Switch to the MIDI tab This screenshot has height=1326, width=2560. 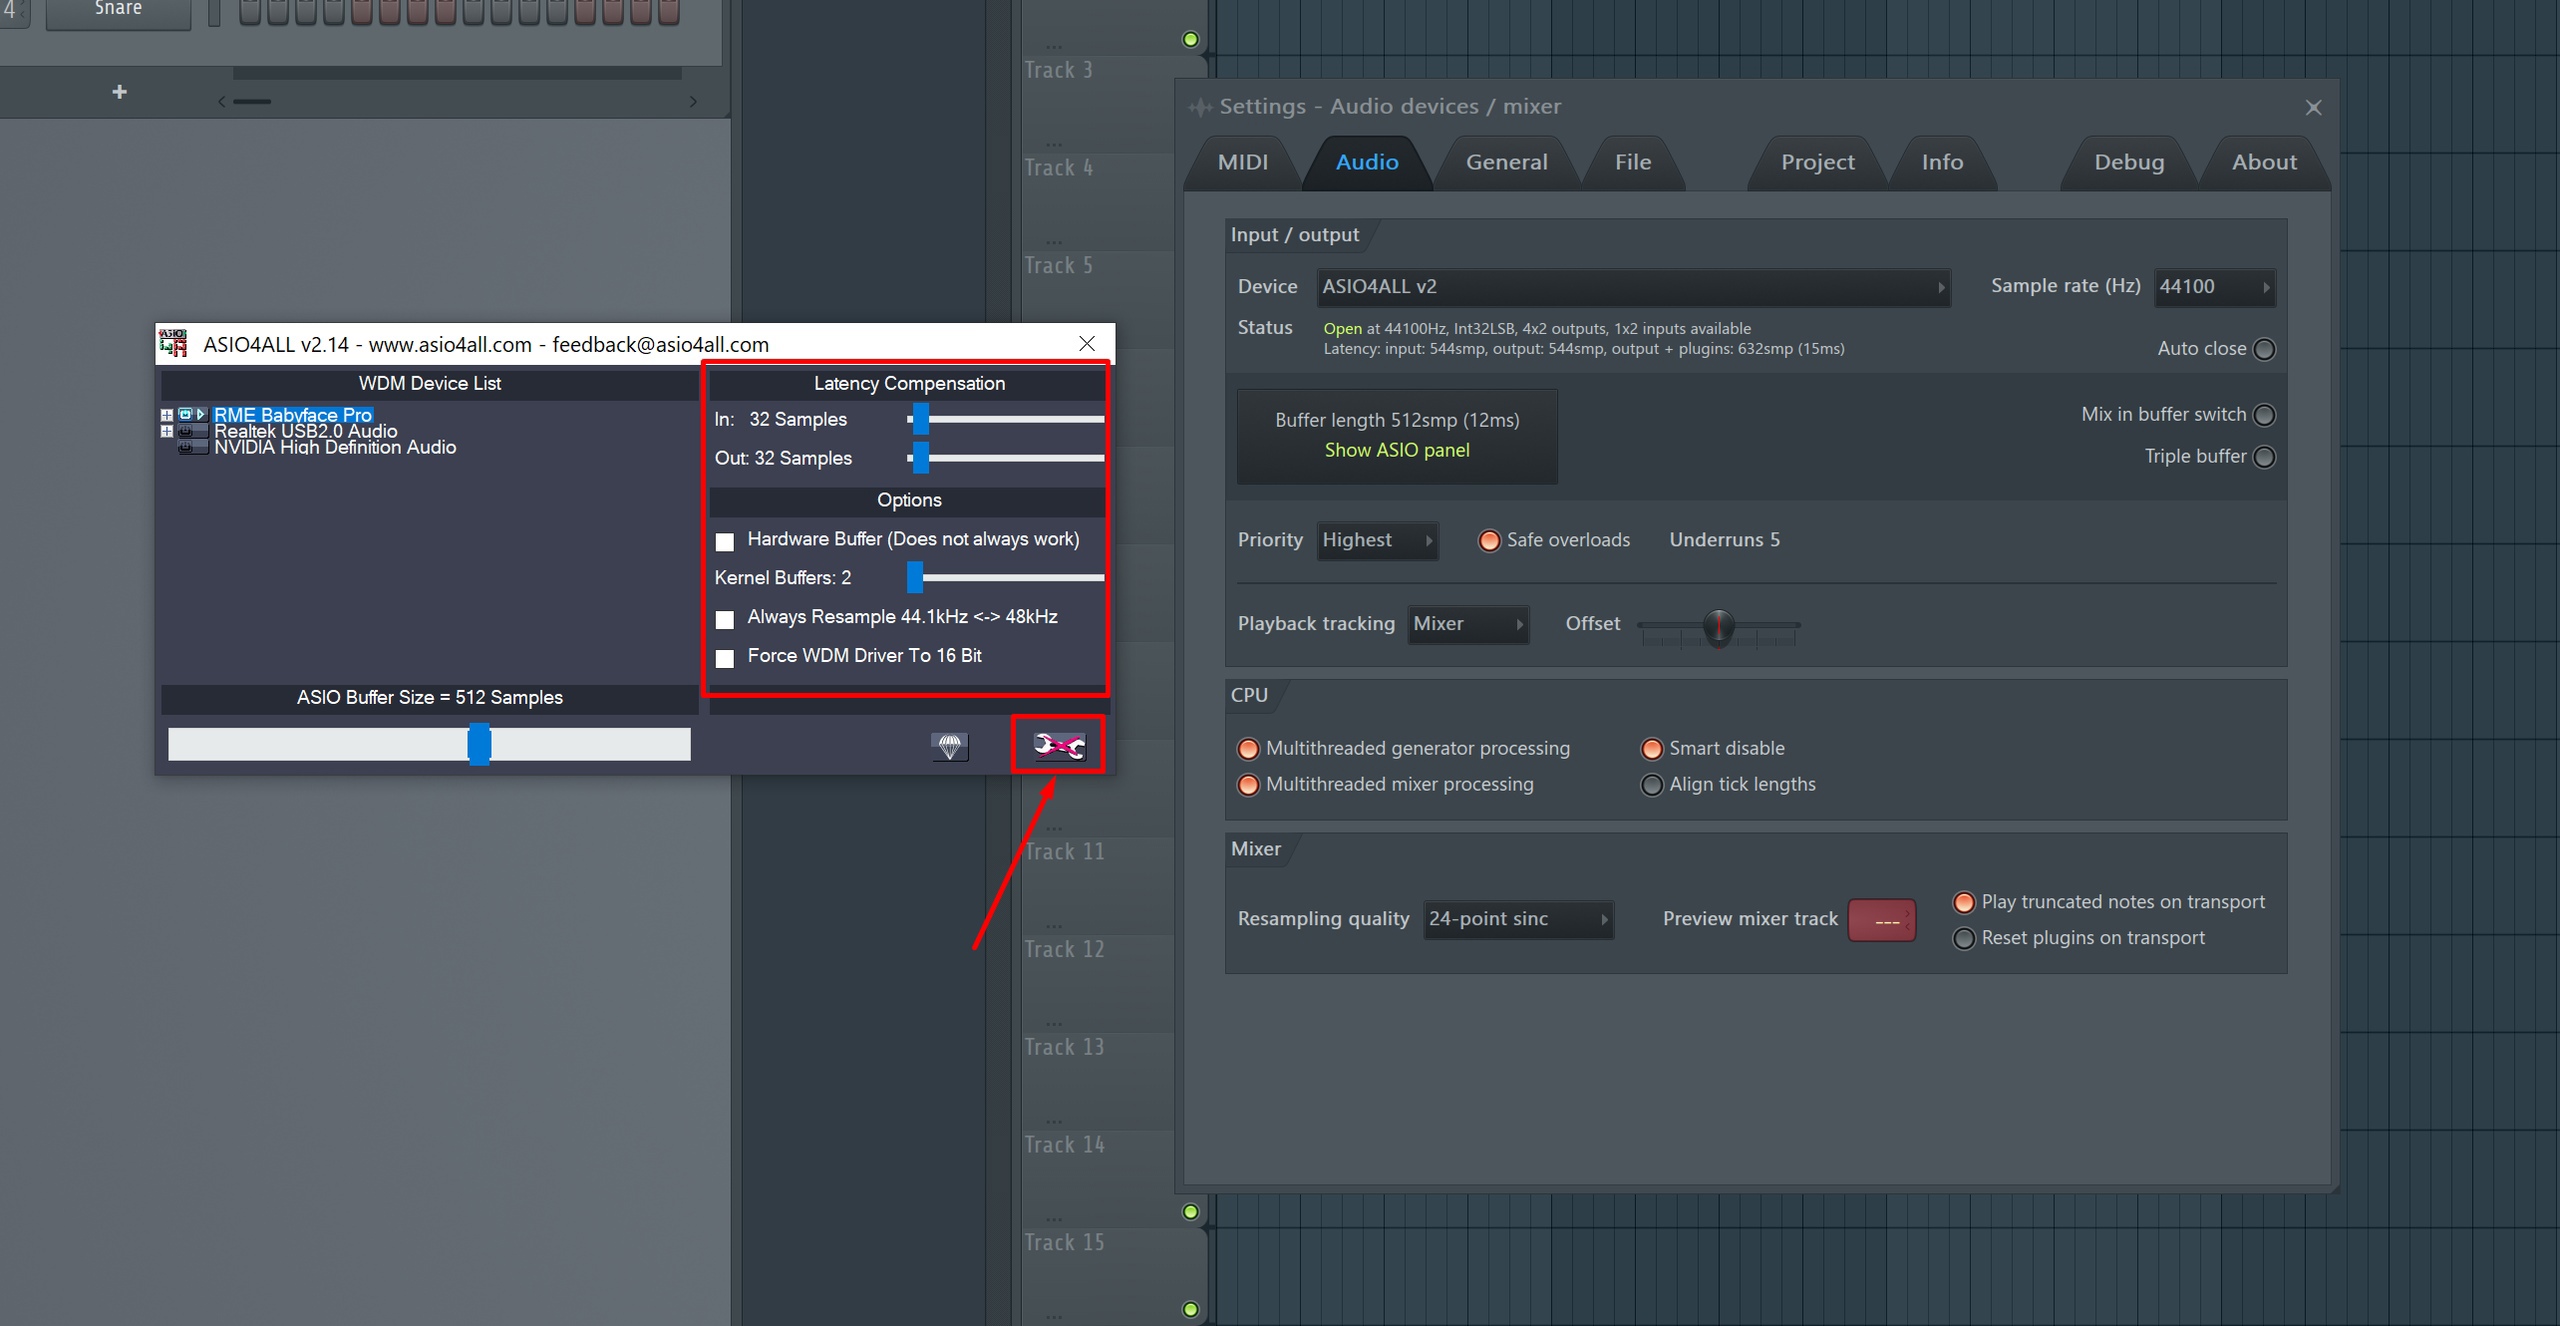tap(1242, 162)
